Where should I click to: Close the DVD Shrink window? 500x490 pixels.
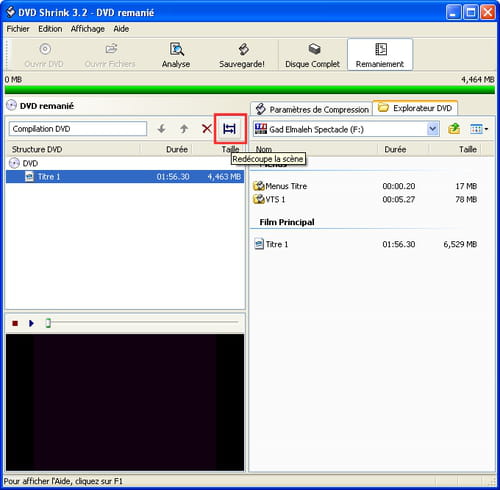pyautogui.click(x=488, y=13)
